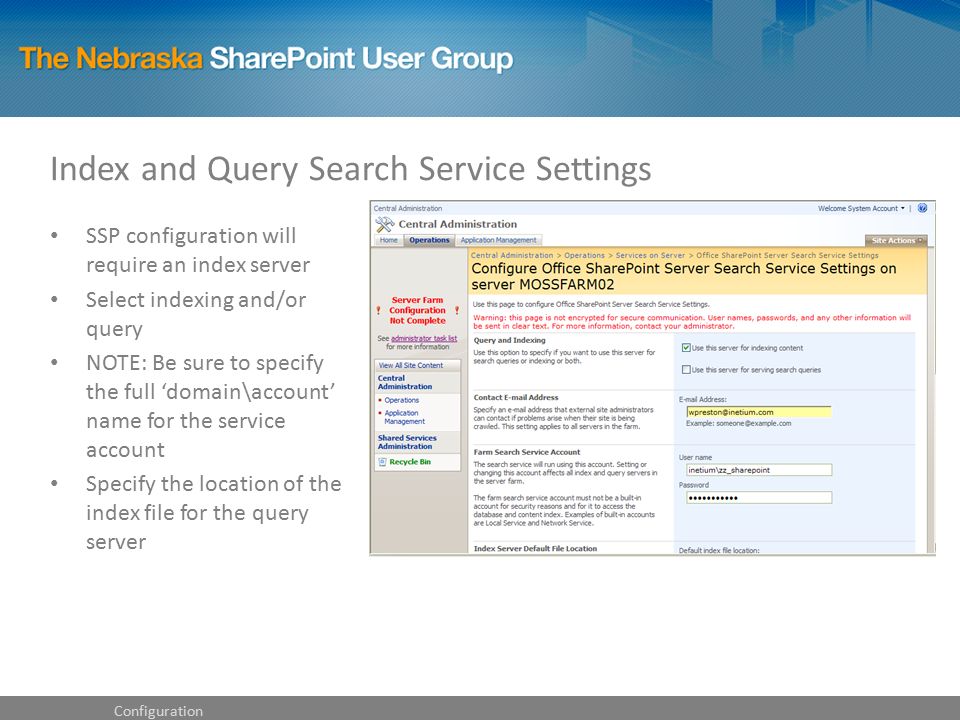Click Operations in the left navigation
Screen dimensions: 960x720
pos(402,400)
